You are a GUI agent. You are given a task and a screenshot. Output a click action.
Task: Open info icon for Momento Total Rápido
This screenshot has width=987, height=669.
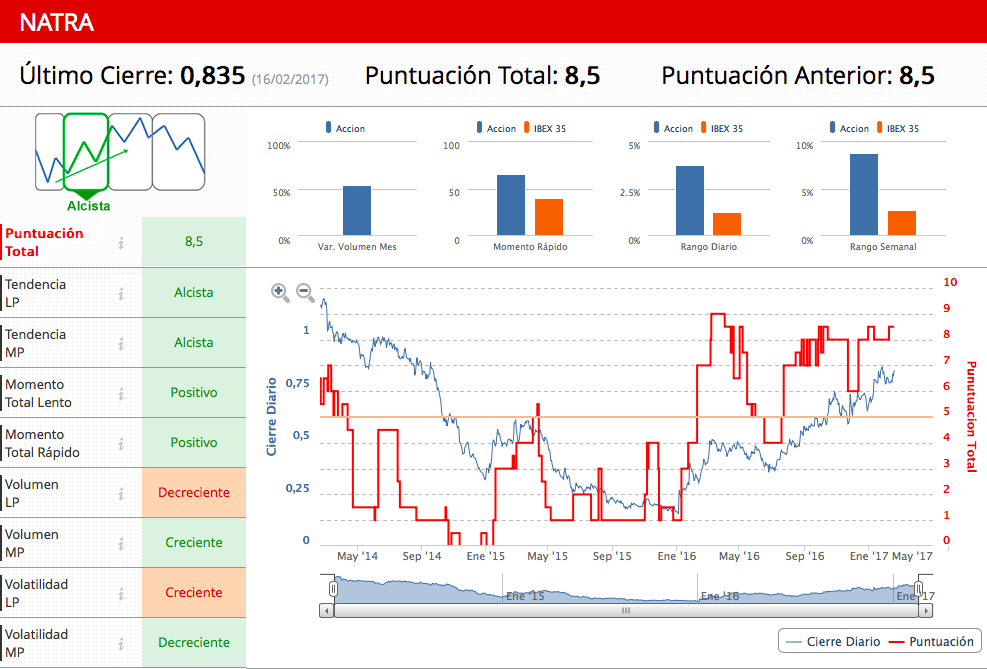(x=121, y=444)
